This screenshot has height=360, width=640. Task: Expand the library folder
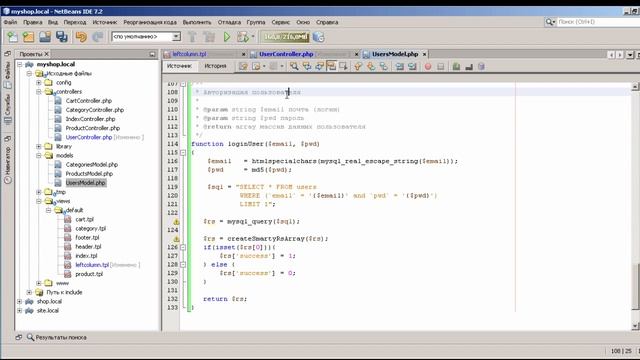click(39, 146)
